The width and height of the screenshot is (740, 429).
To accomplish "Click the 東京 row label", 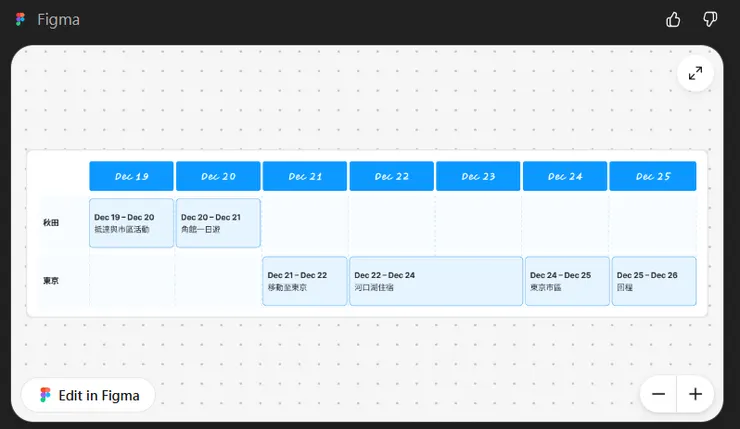I will pyautogui.click(x=51, y=281).
